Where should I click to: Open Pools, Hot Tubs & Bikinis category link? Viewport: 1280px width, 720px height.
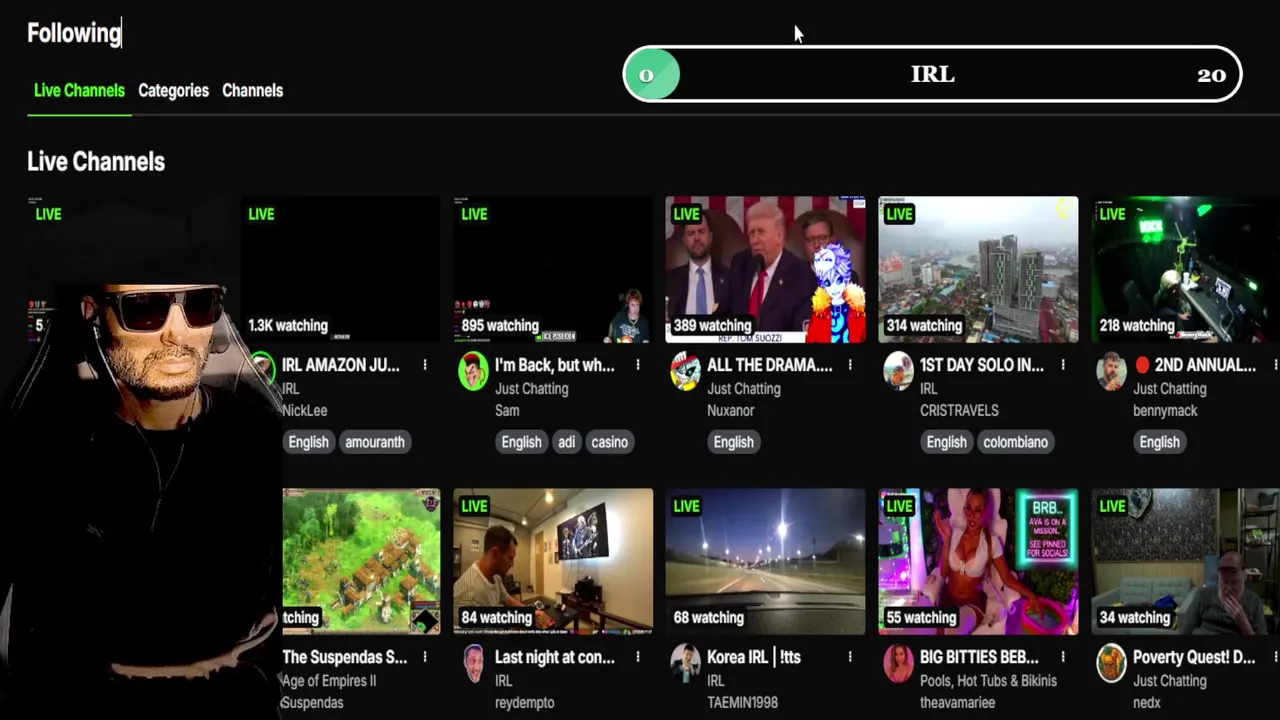point(988,681)
